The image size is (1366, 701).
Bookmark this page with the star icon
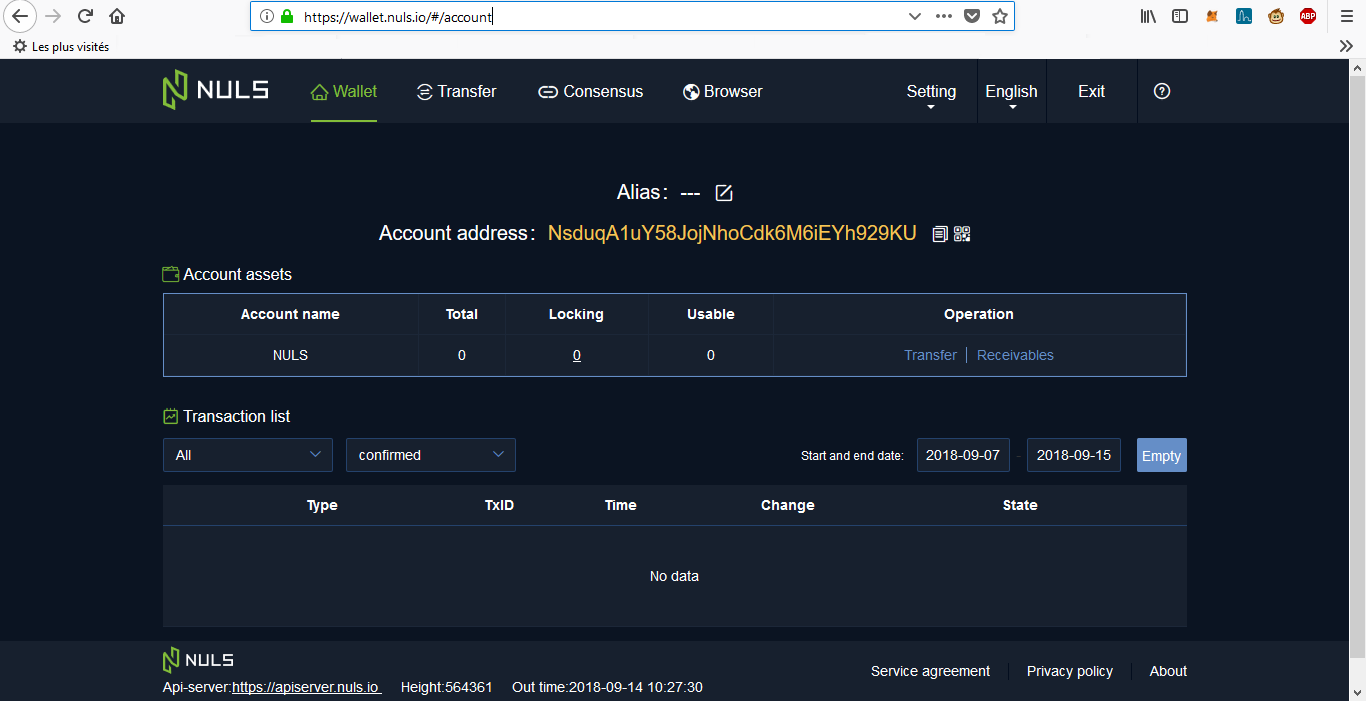click(999, 16)
